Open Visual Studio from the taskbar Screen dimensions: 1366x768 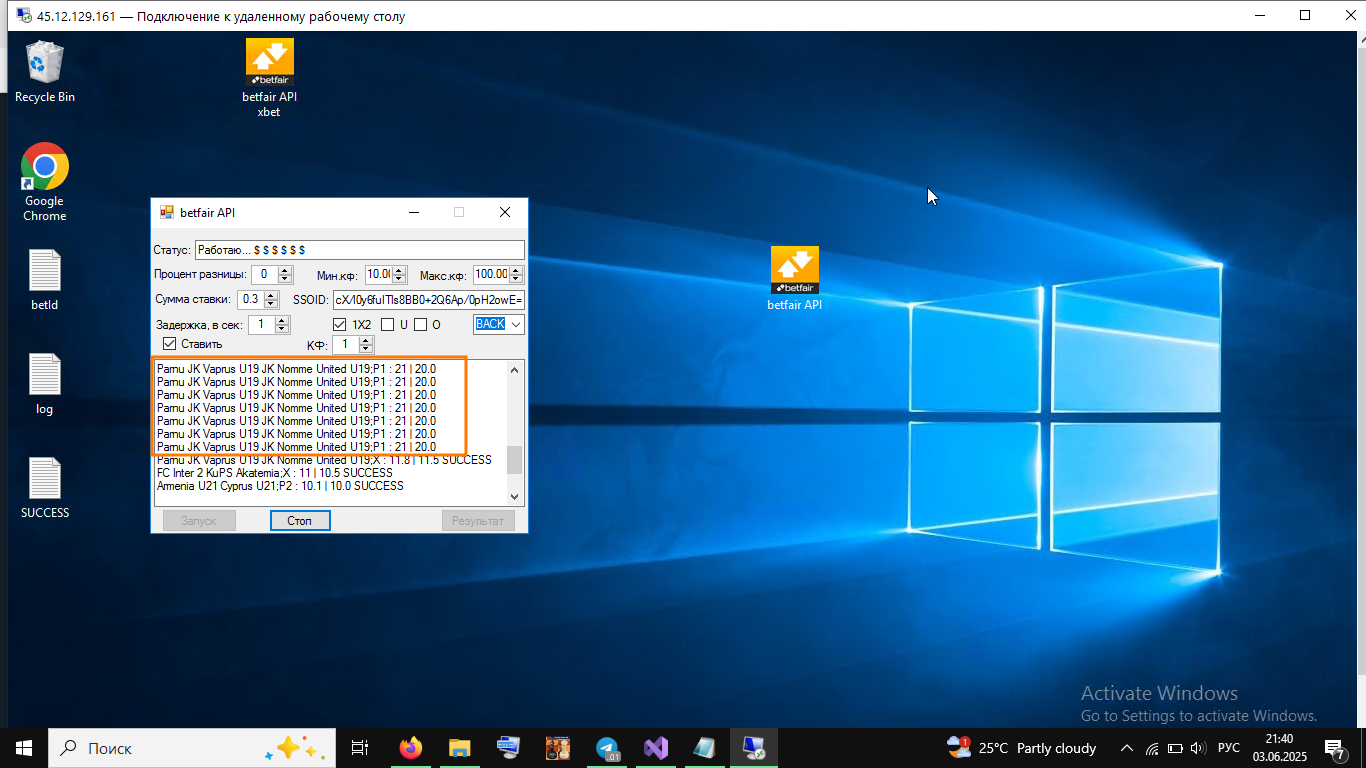tap(656, 747)
